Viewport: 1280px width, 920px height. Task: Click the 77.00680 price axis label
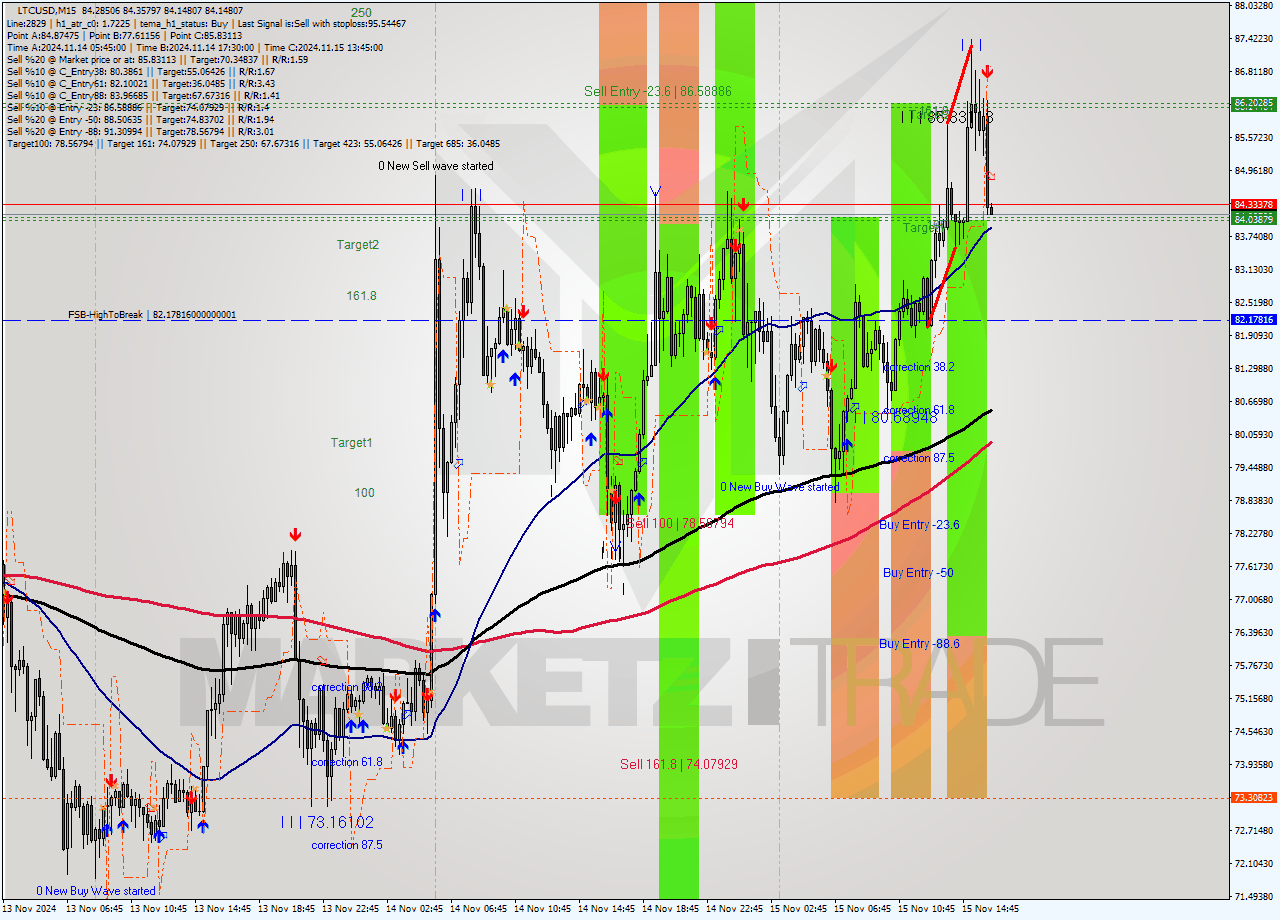click(x=1254, y=600)
